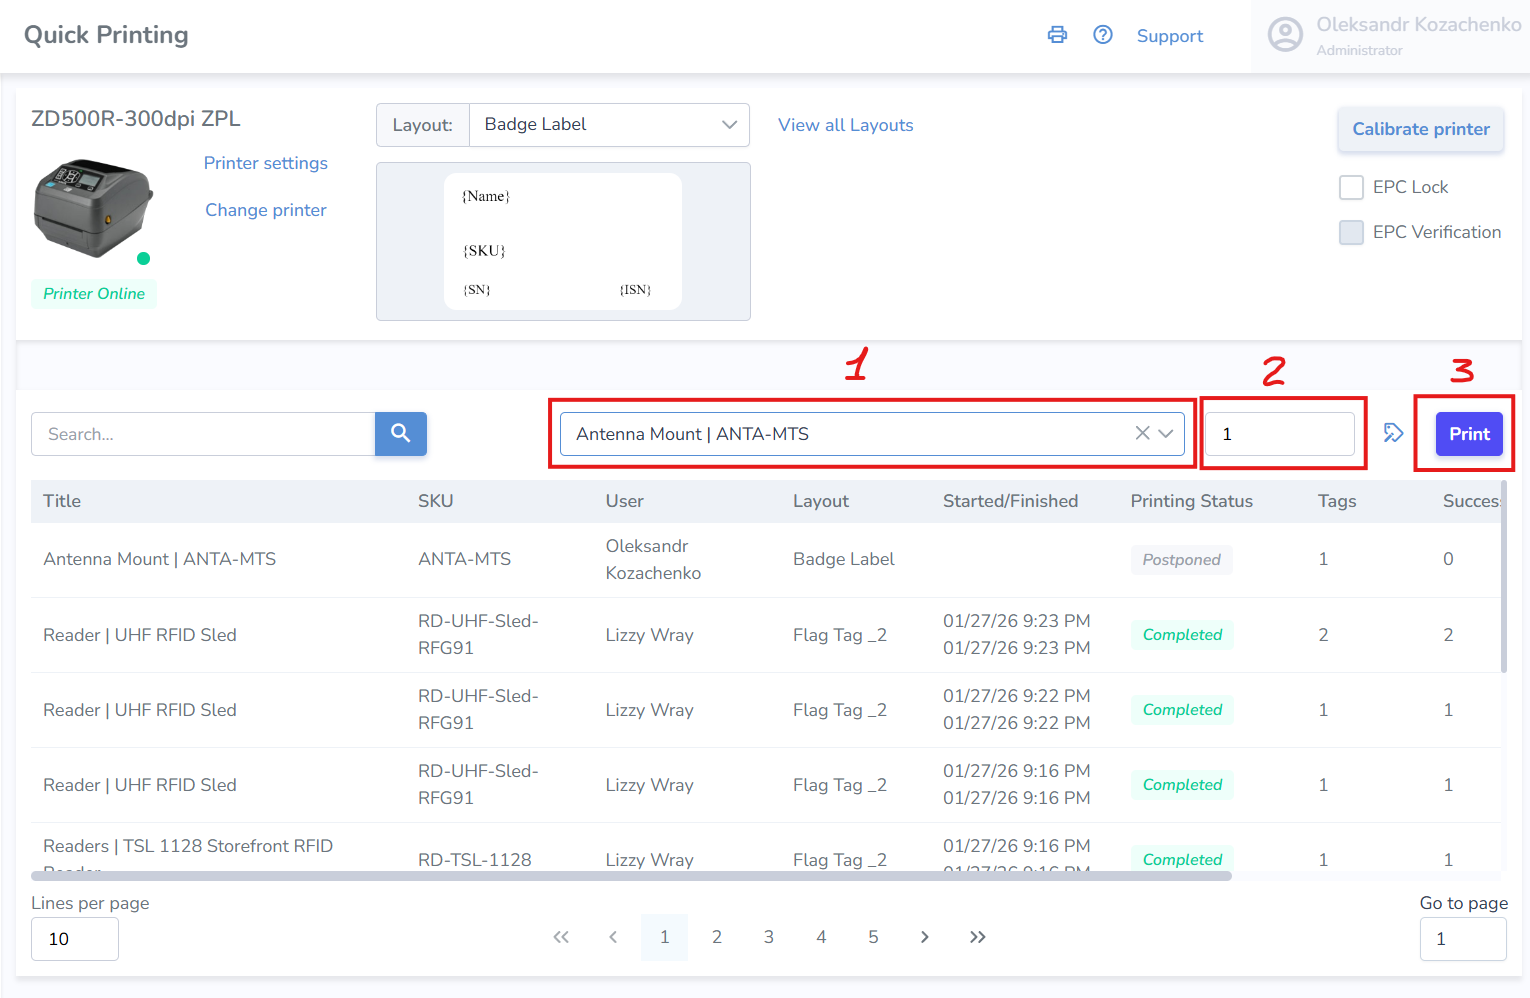This screenshot has width=1530, height=998.
Task: Click the printer icon in header
Action: pos(1057,35)
